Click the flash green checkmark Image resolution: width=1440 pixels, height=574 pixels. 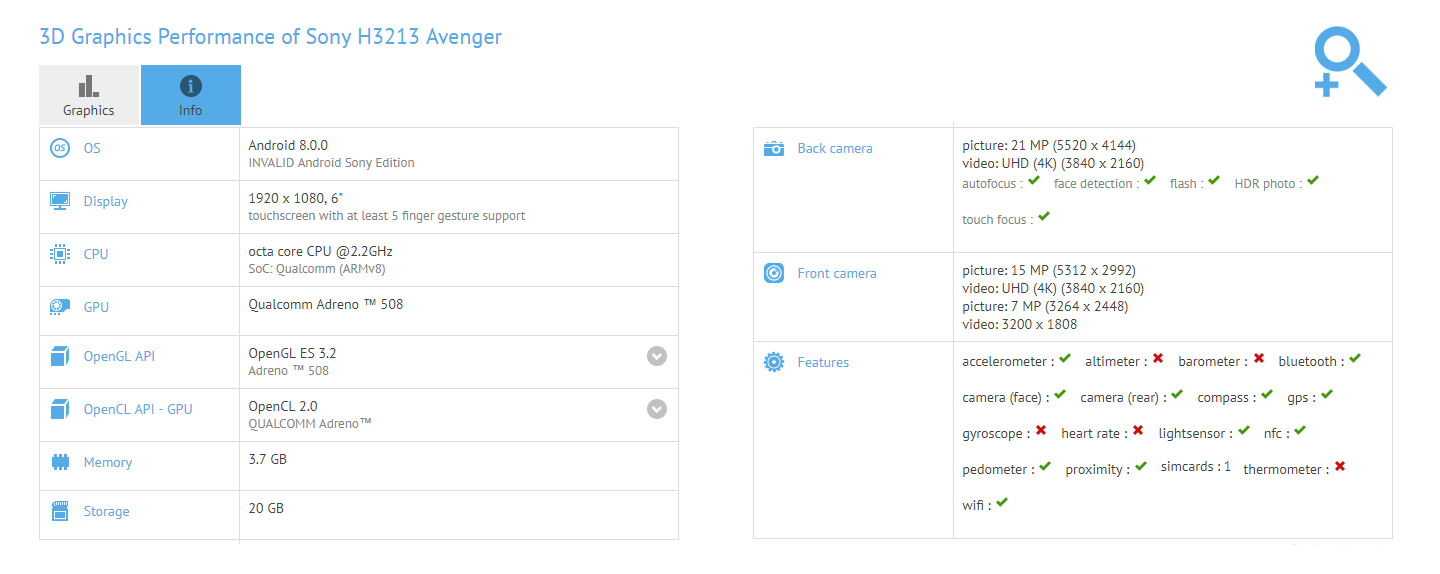pos(1214,181)
